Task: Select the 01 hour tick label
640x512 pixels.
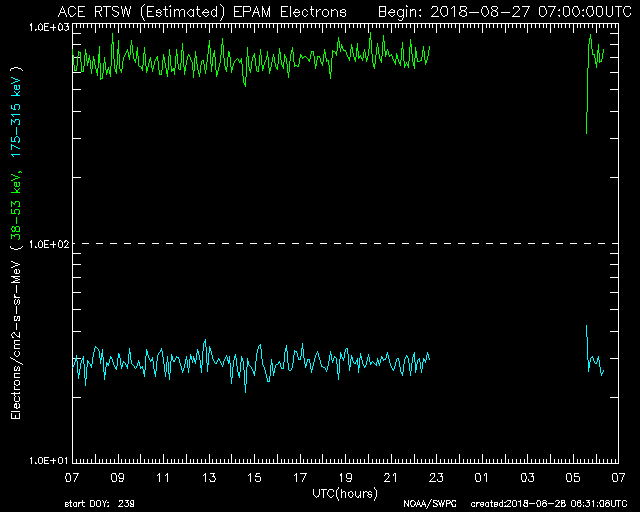Action: tap(482, 478)
